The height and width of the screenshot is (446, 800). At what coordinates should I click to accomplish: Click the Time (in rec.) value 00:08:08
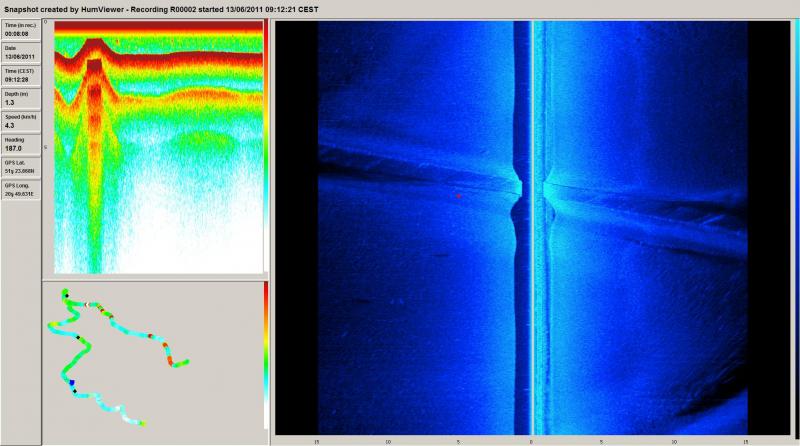(x=21, y=34)
